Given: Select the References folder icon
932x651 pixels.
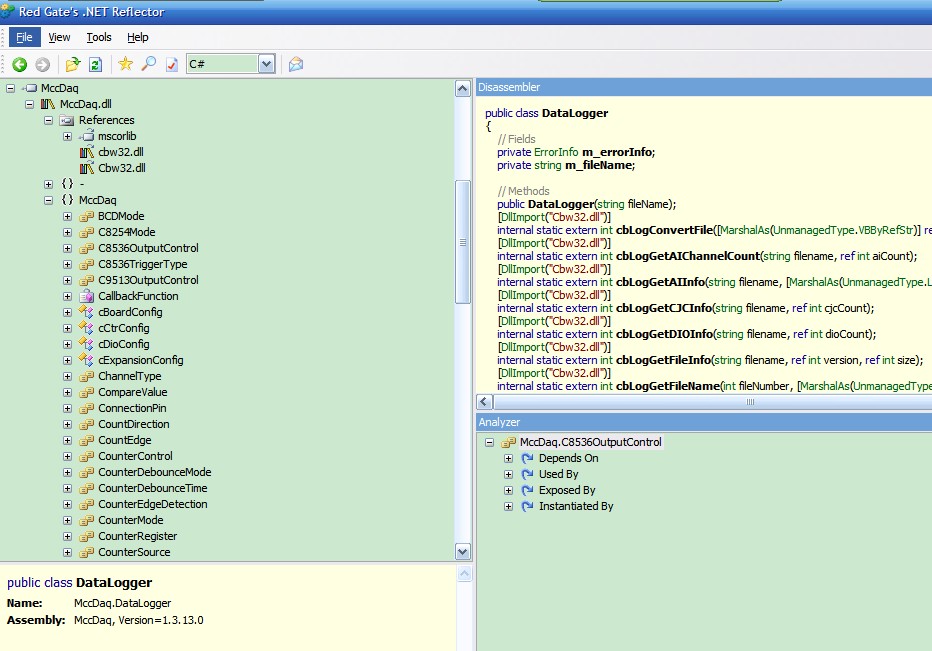Looking at the screenshot, I should click(x=67, y=120).
